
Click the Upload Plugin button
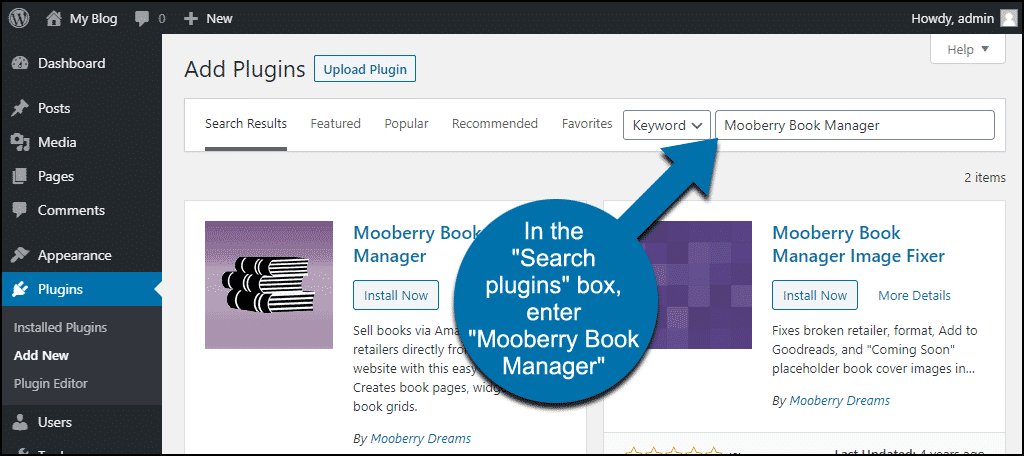click(365, 69)
